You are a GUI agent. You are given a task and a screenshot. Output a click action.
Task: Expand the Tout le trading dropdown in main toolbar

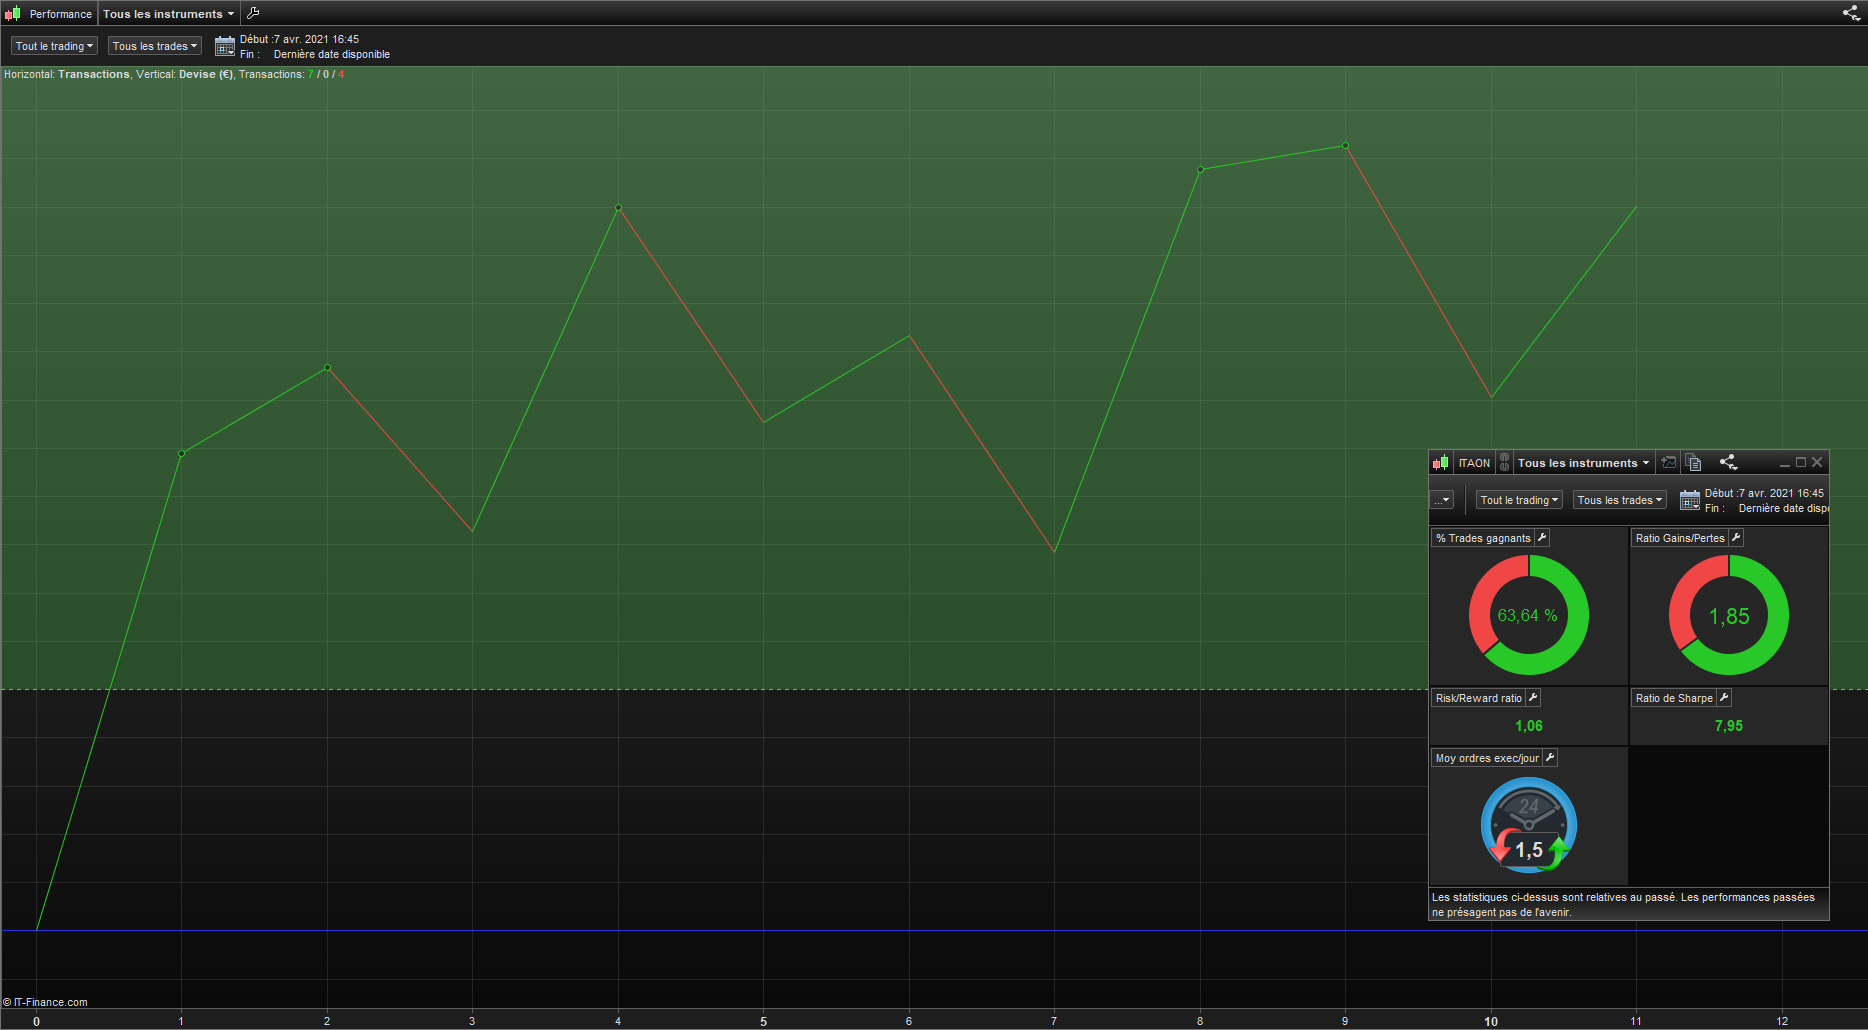point(54,46)
